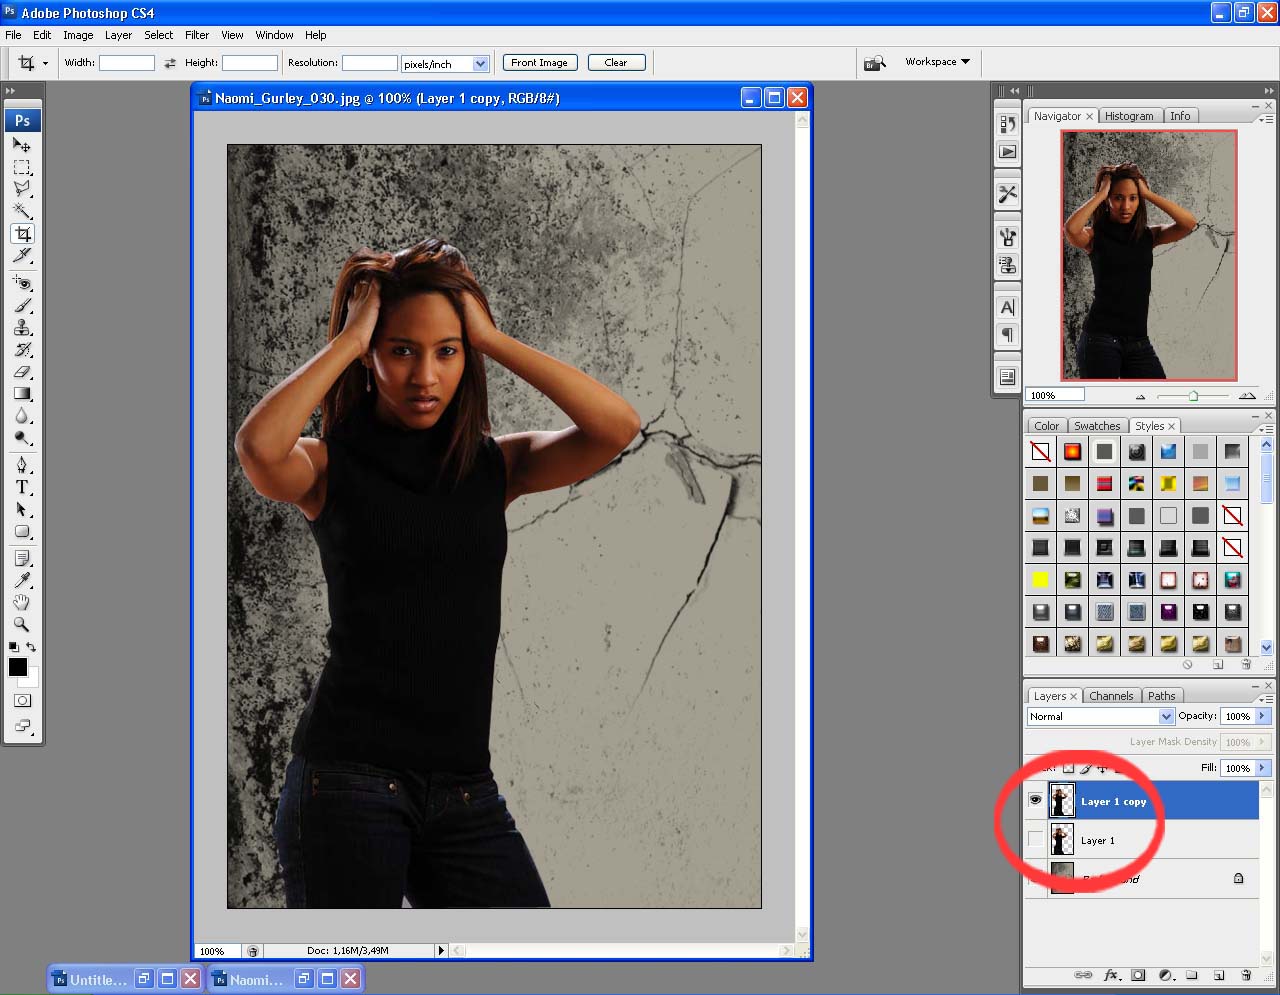Select the Magic Wand tool

coord(22,211)
